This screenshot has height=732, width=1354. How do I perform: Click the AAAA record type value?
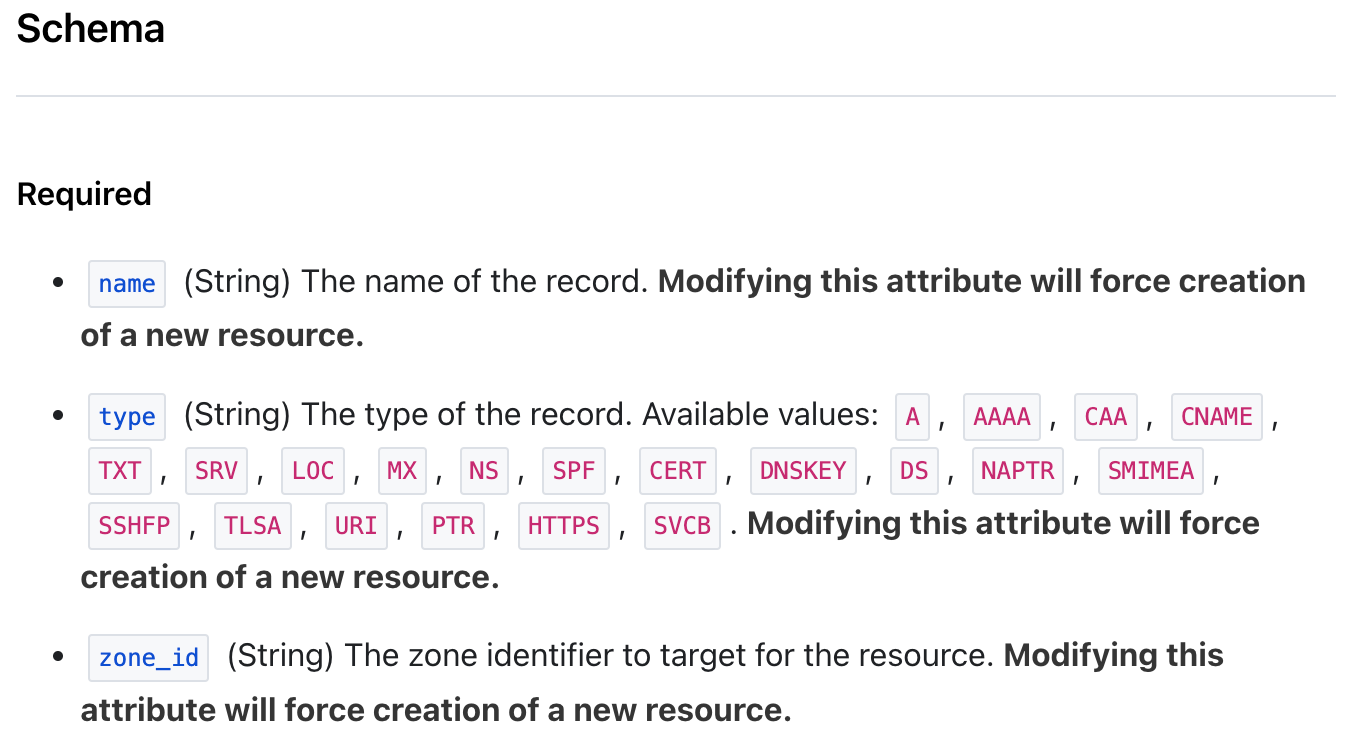point(1001,417)
